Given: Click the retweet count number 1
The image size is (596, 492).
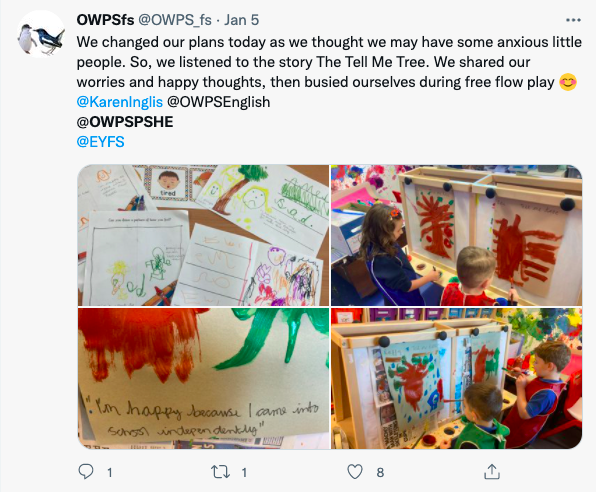Looking at the screenshot, I should 244,473.
